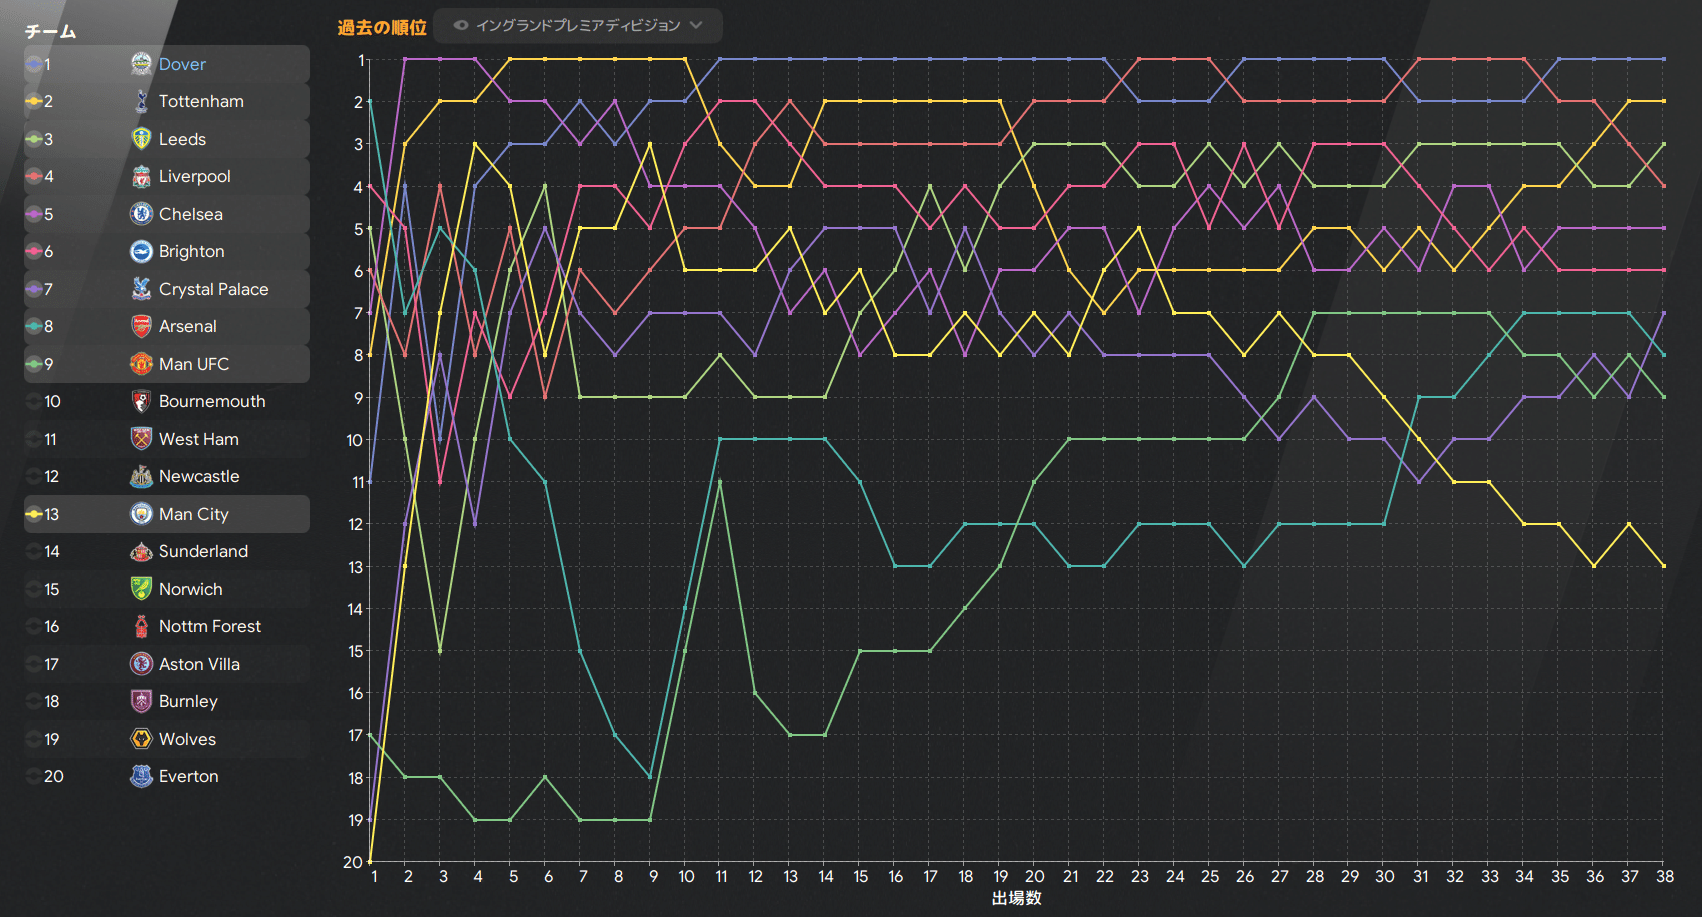Click the チーム column header

[51, 32]
